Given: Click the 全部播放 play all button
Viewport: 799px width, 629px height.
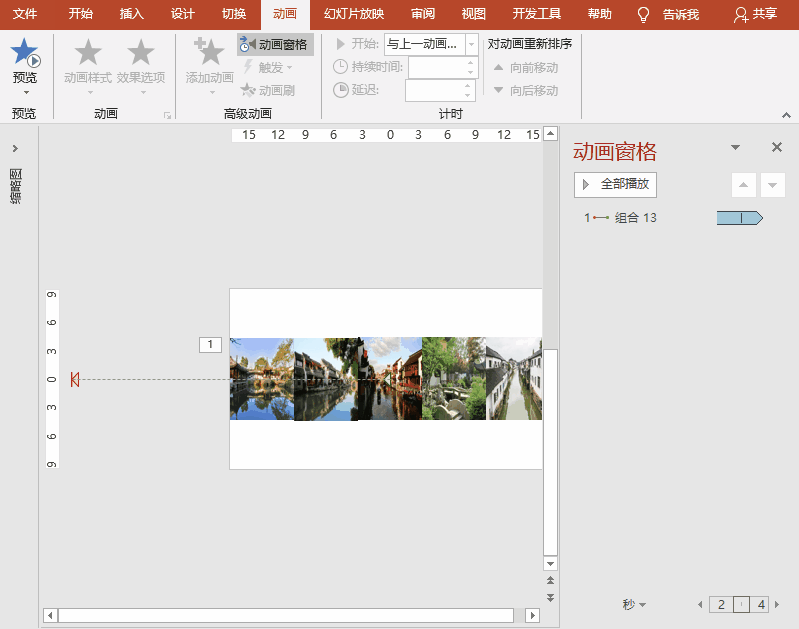Looking at the screenshot, I should (x=615, y=184).
